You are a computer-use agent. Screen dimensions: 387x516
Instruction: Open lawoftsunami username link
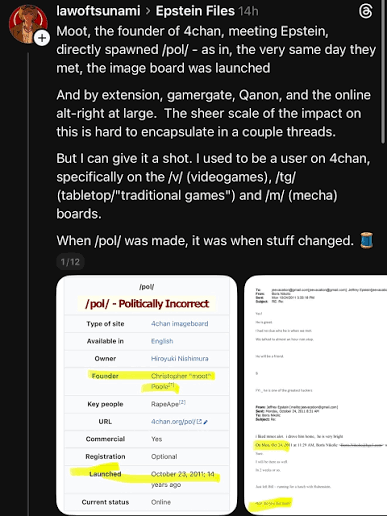click(x=98, y=11)
